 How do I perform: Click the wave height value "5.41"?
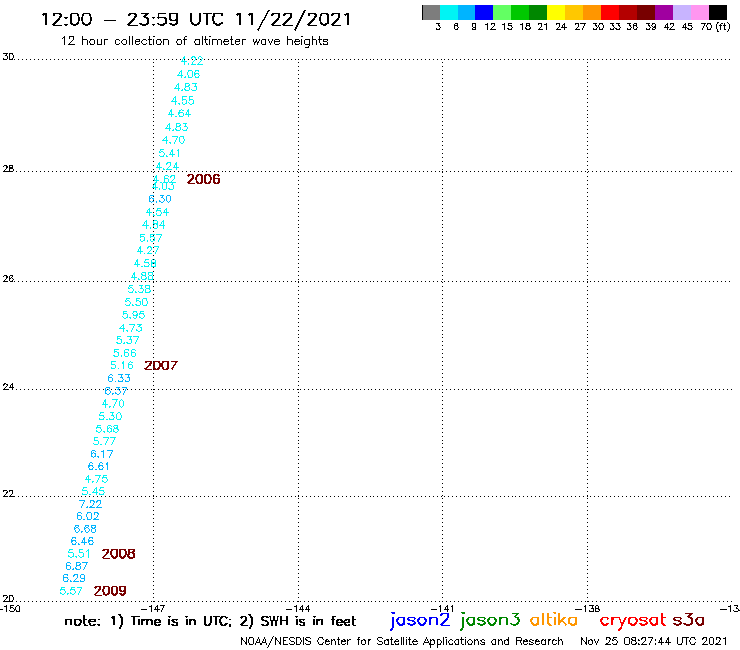click(169, 153)
